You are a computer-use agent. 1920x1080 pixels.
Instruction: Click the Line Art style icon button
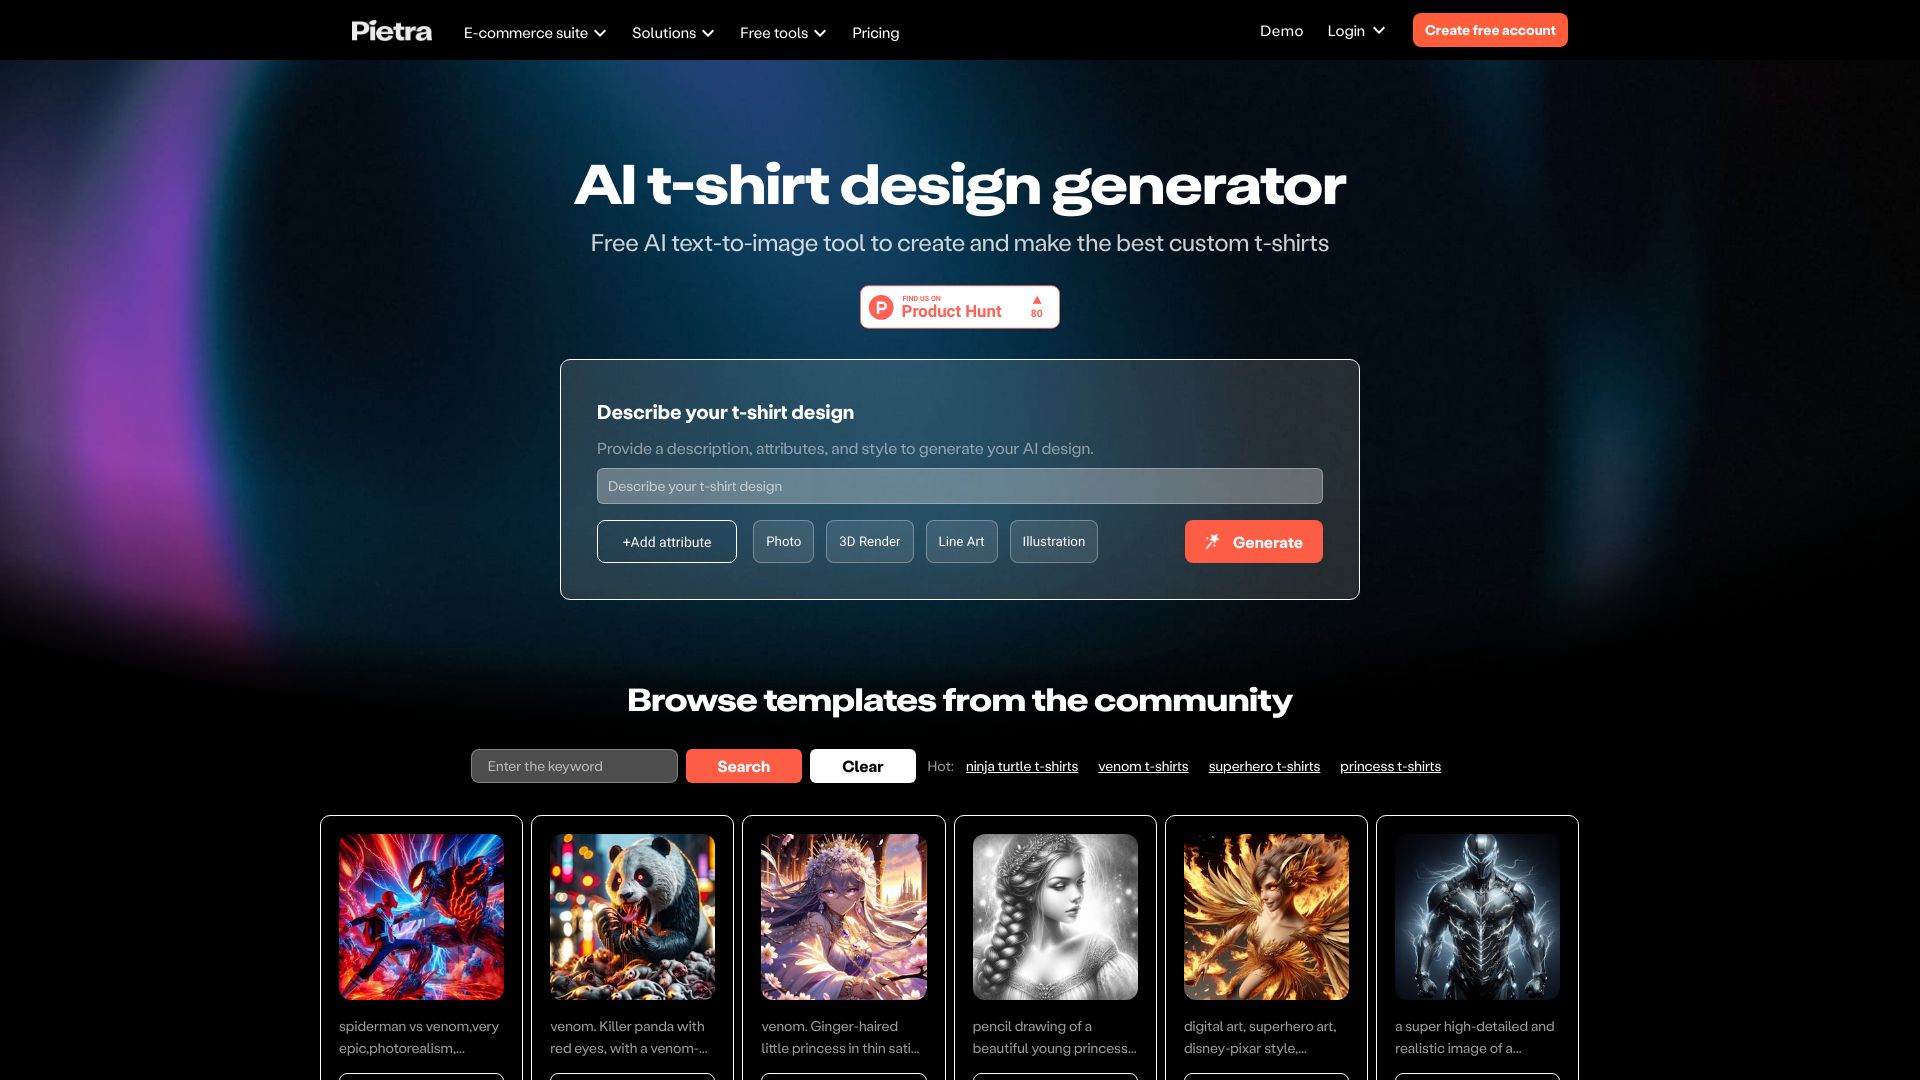[961, 541]
